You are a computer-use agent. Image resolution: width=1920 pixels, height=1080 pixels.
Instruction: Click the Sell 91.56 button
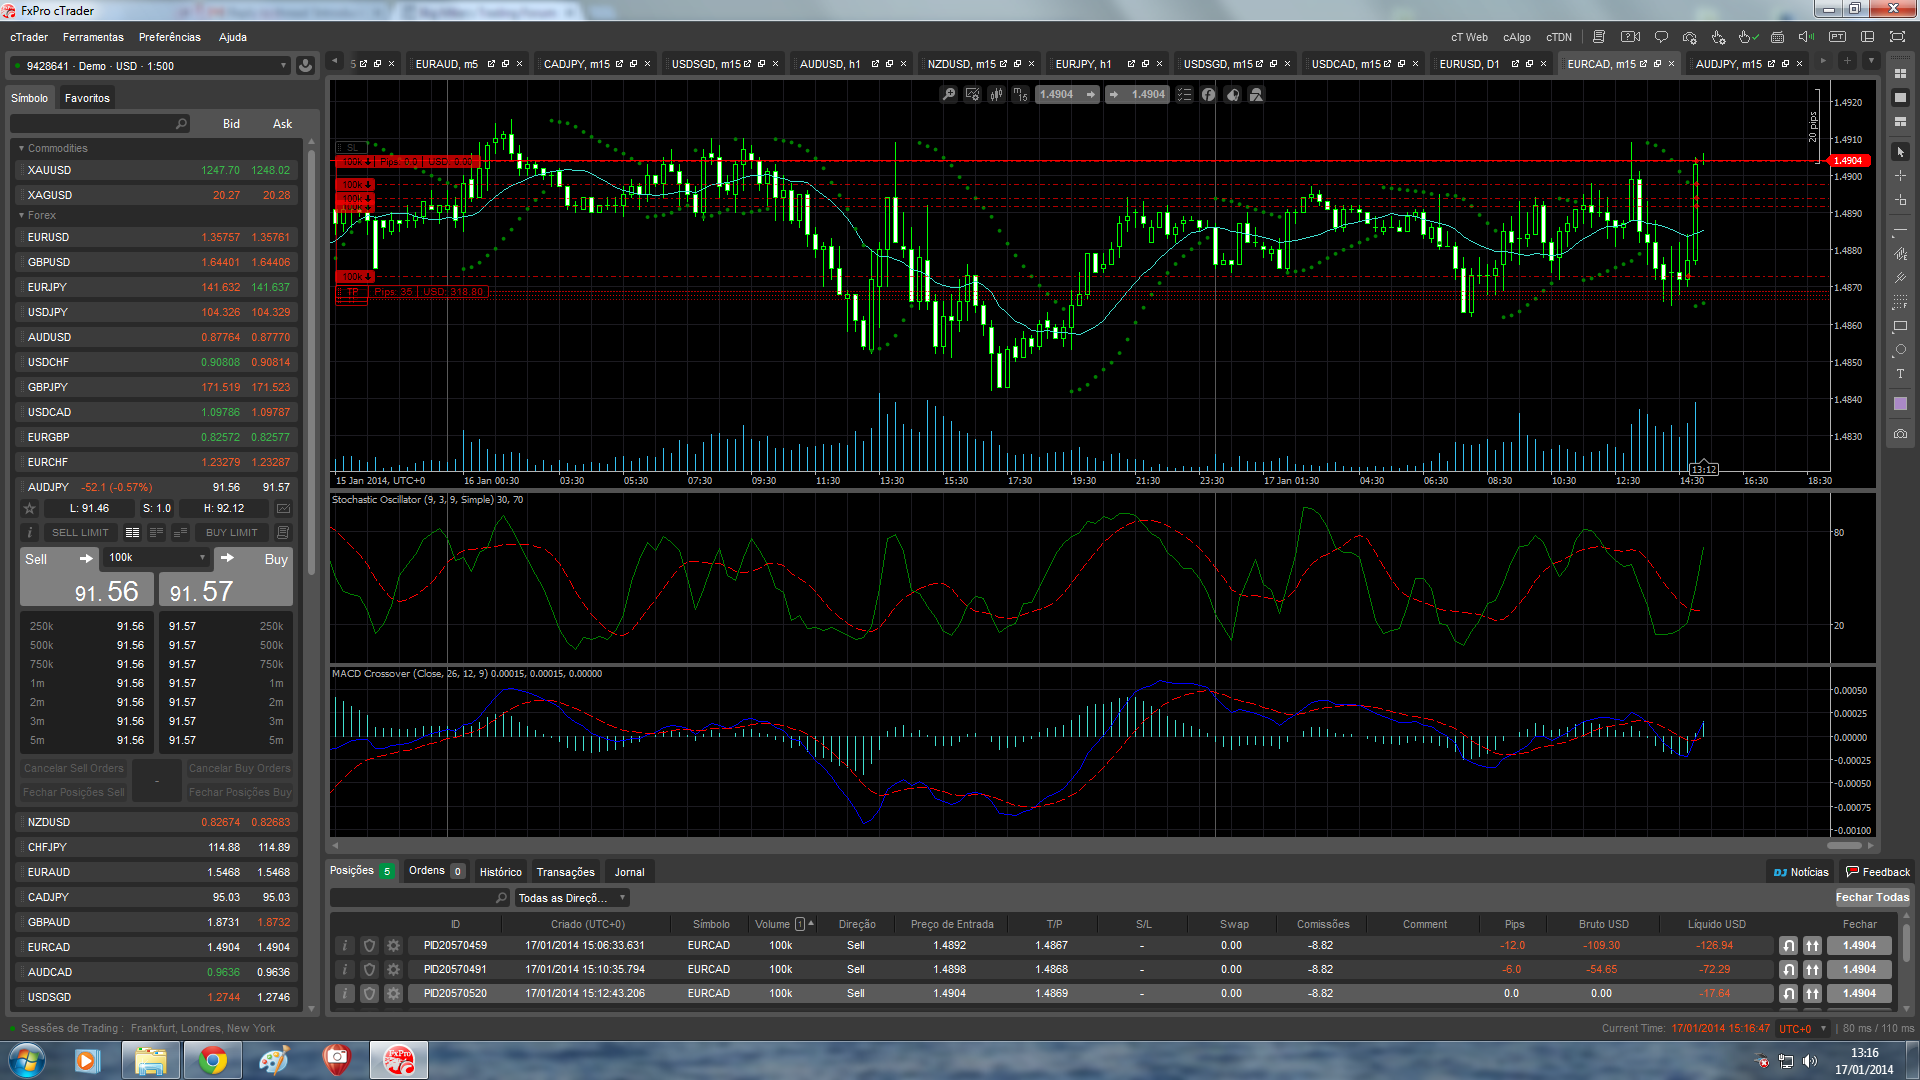(x=87, y=578)
